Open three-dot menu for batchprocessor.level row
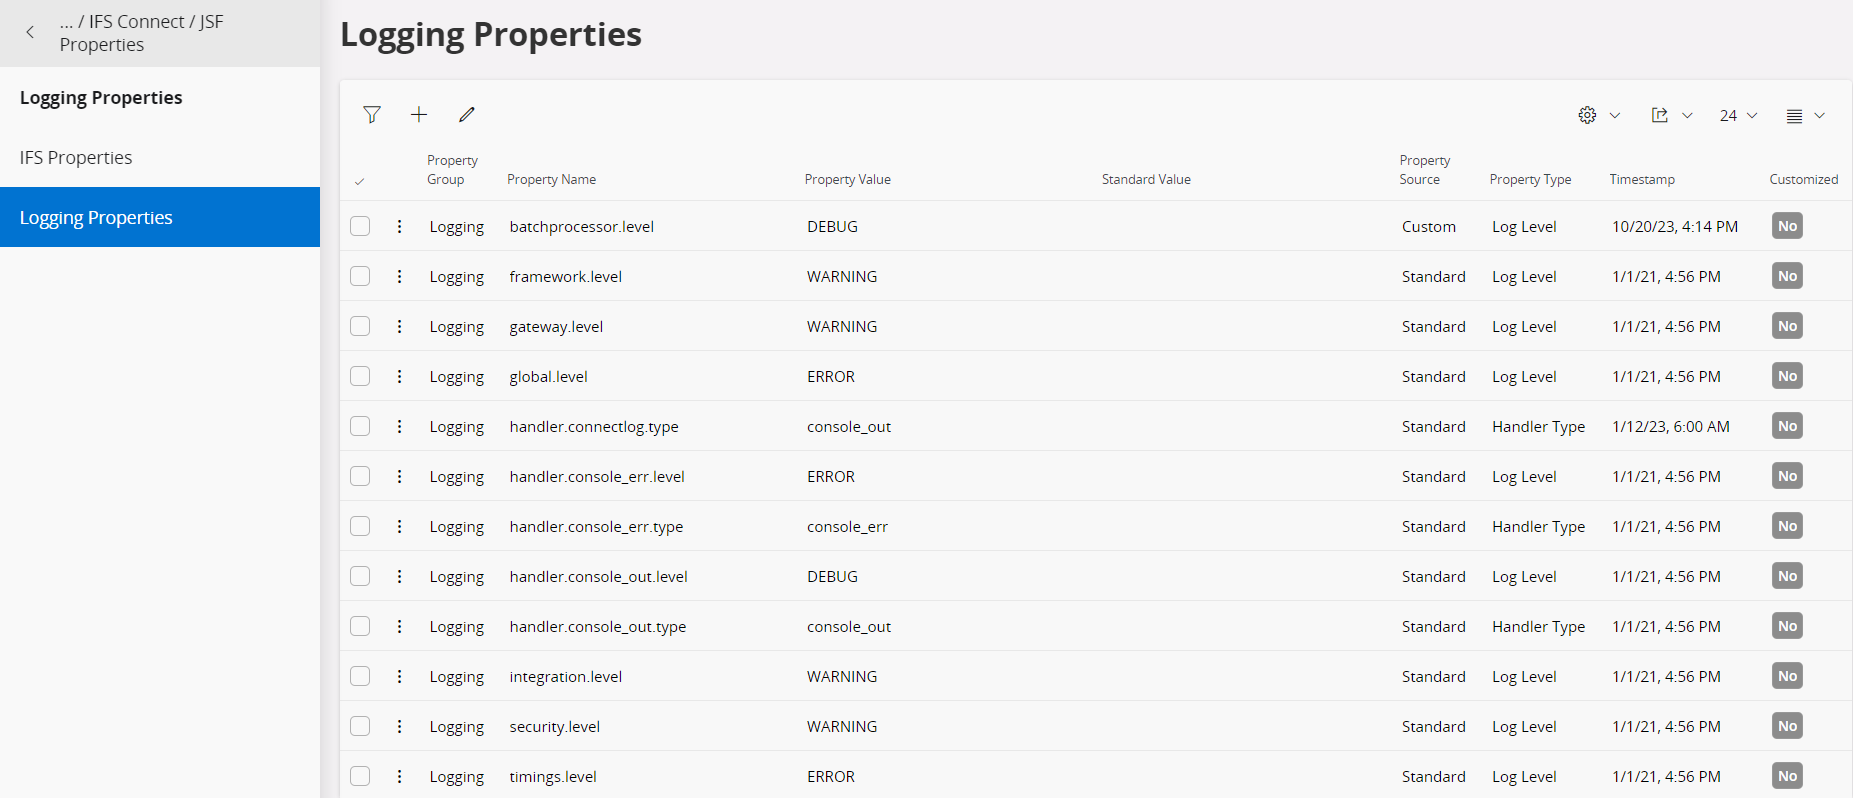The width and height of the screenshot is (1853, 798). pos(399,227)
